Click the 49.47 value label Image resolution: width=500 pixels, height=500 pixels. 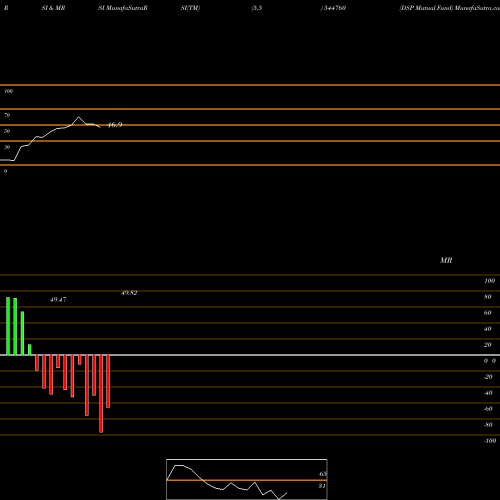[58, 300]
